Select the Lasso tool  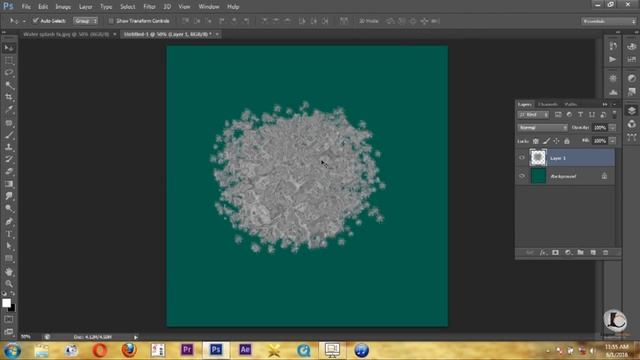click(x=9, y=73)
